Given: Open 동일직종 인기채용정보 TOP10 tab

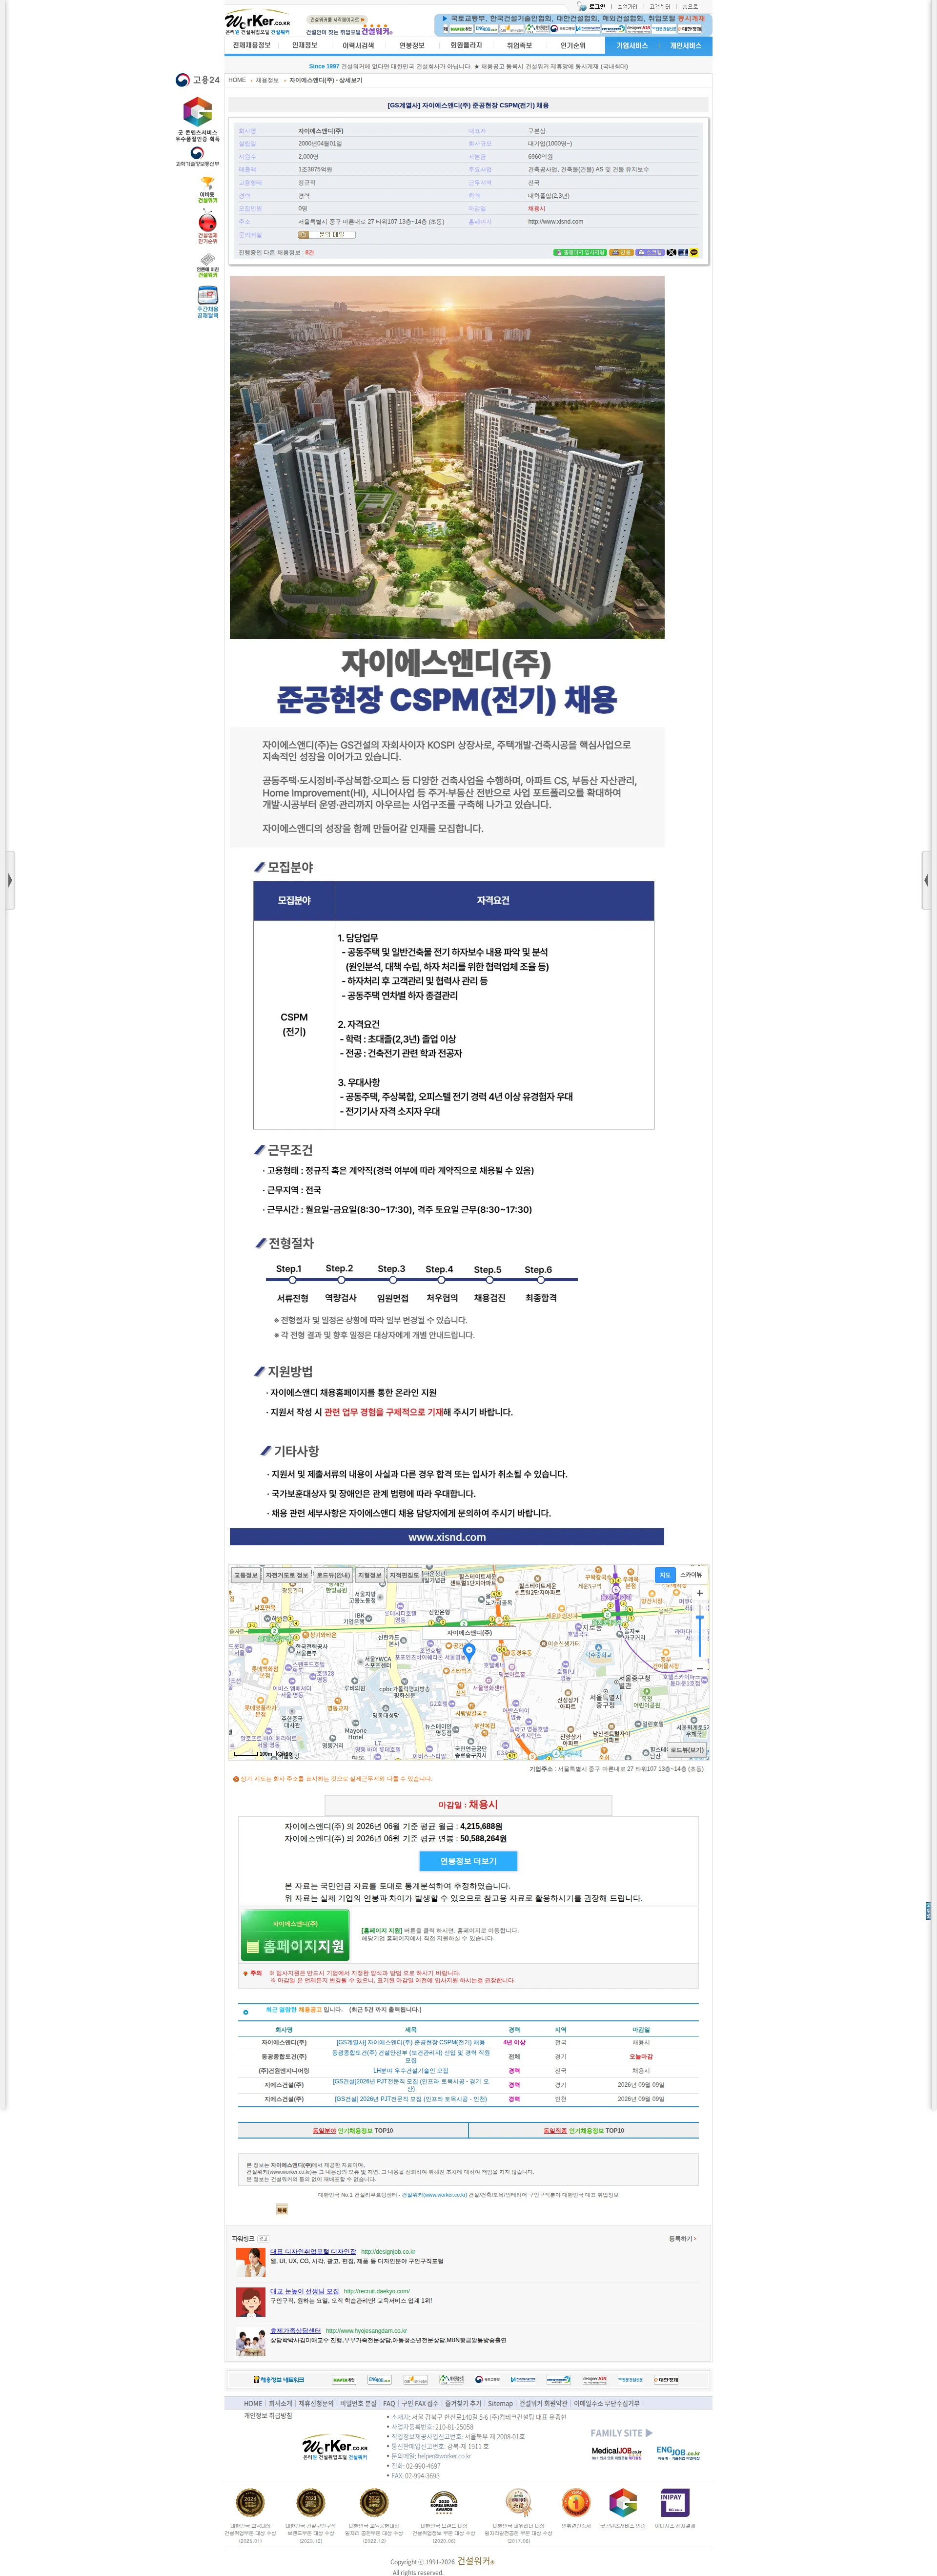Looking at the screenshot, I should click(583, 2130).
